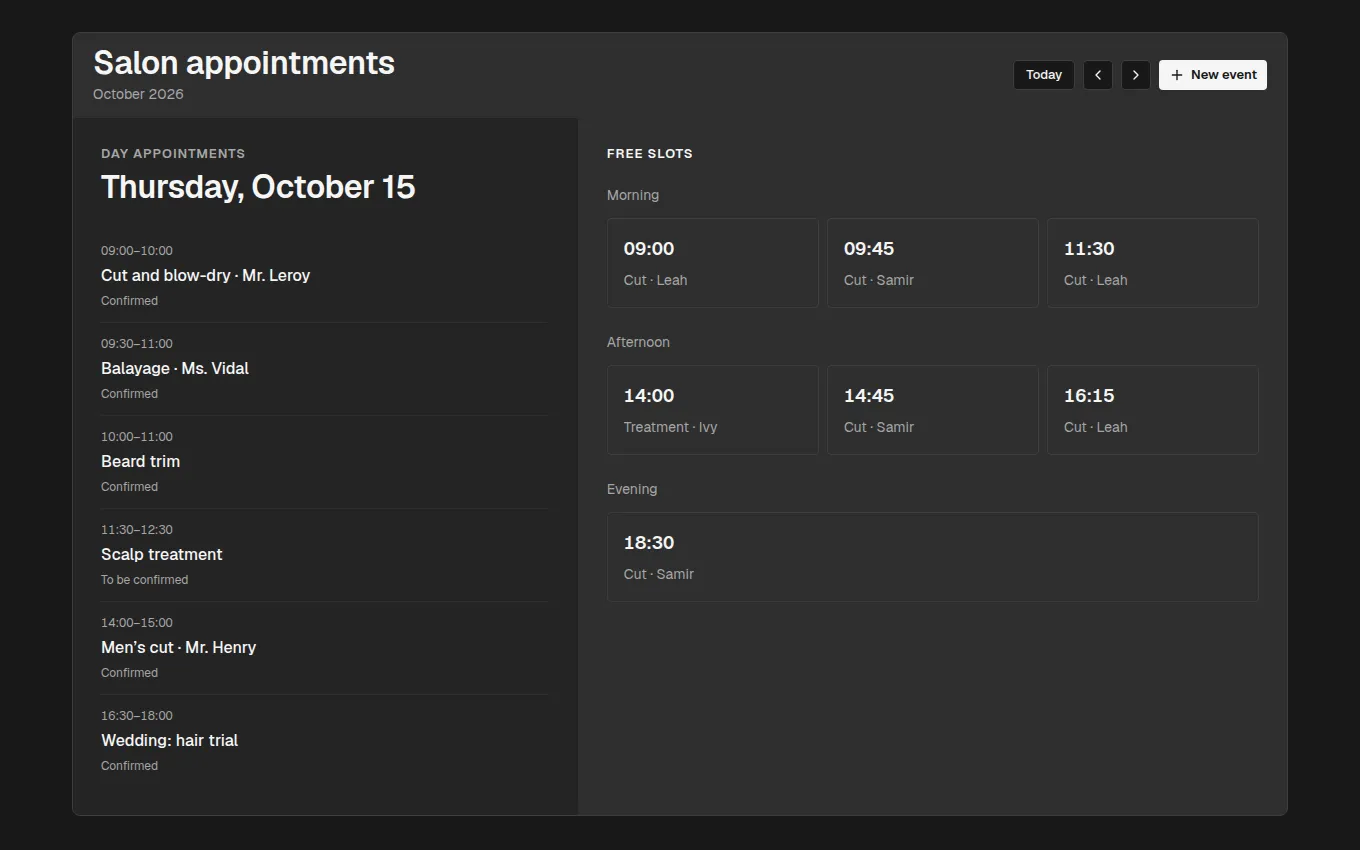Click the Salon appointments title

coord(244,62)
